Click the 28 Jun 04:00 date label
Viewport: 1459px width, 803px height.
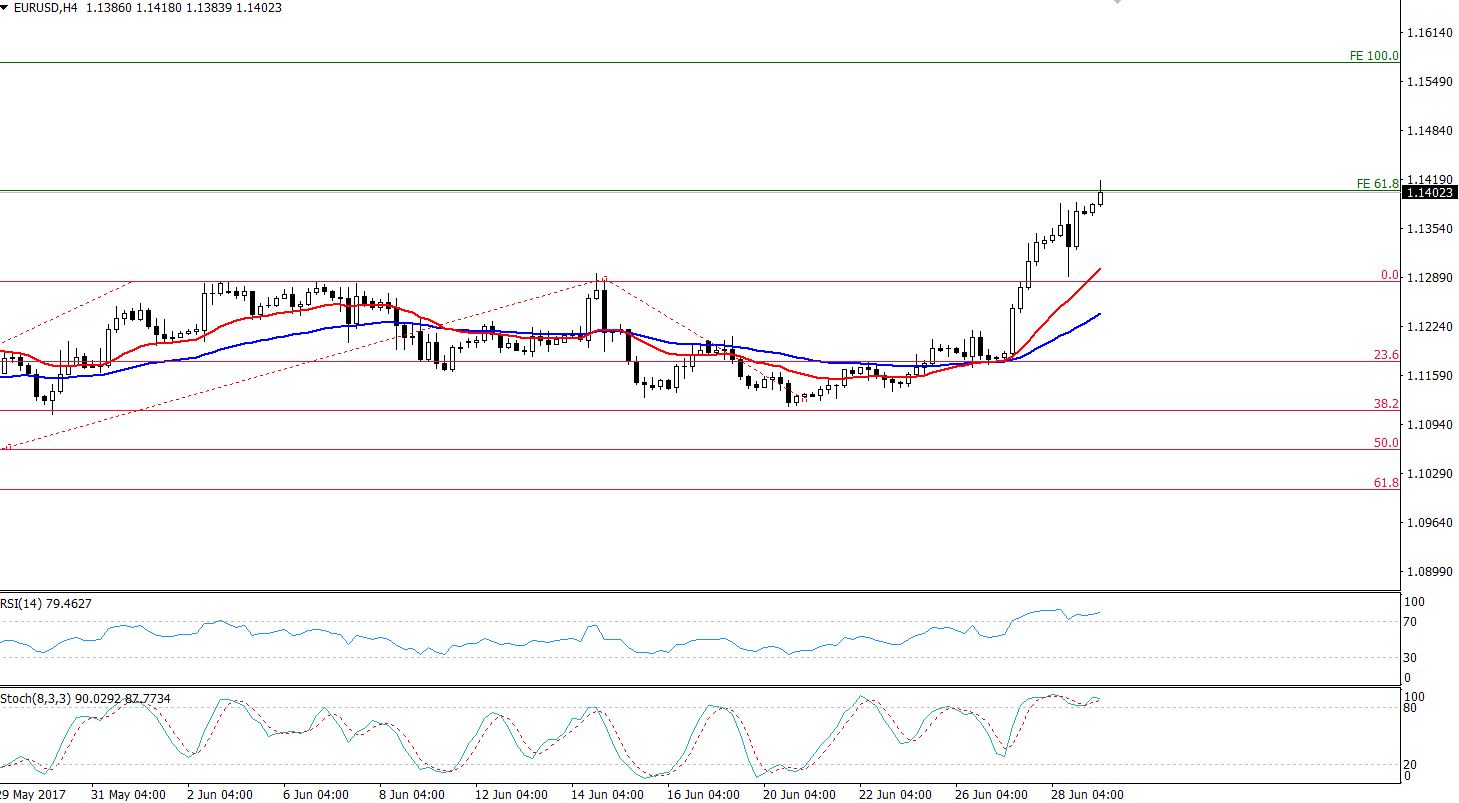tap(1086, 795)
